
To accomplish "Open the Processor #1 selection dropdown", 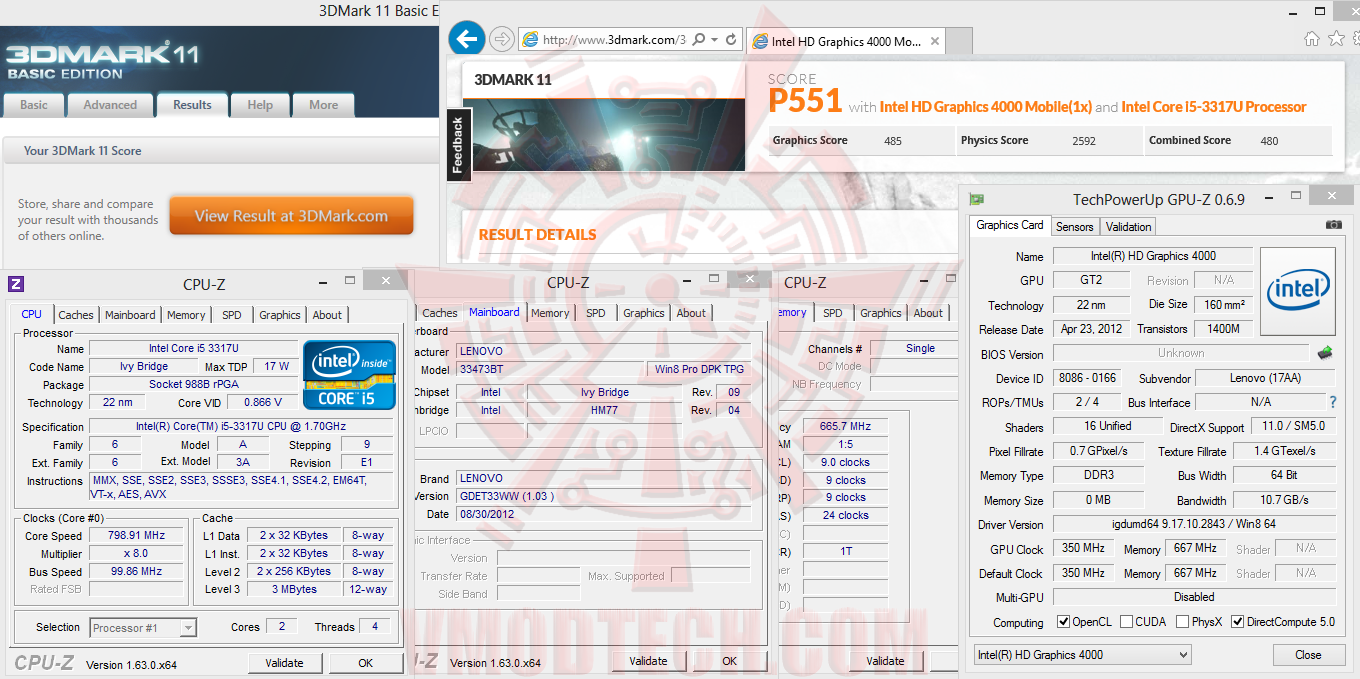I will (x=143, y=628).
